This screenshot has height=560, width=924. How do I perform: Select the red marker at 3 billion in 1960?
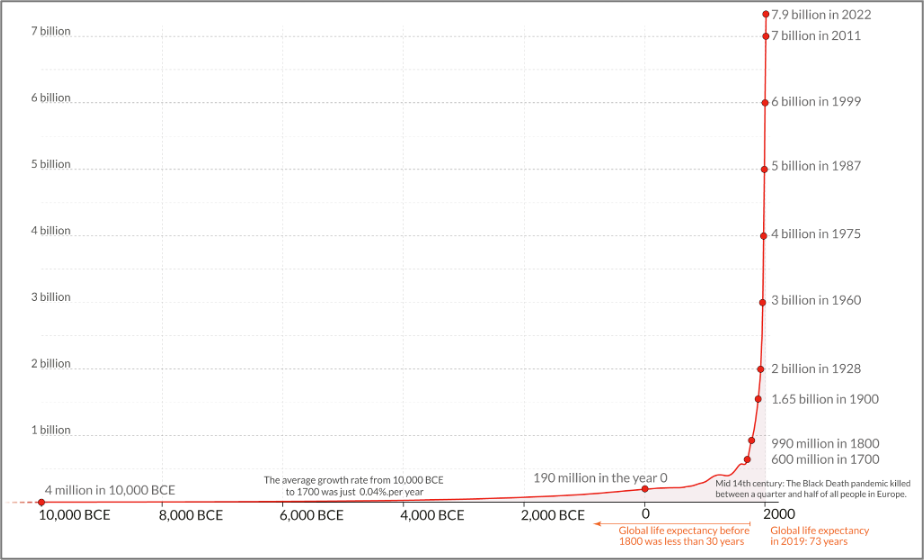click(762, 301)
